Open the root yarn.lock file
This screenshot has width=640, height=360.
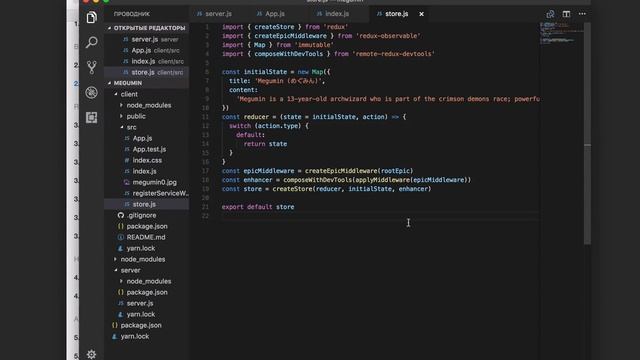(147, 337)
